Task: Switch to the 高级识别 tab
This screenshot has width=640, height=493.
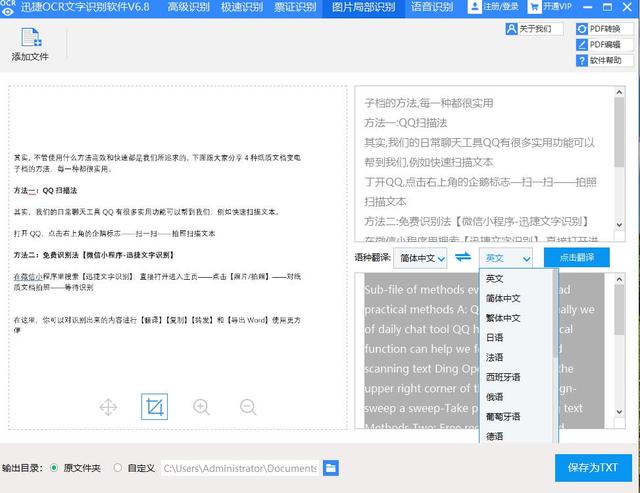Action: tap(189, 7)
